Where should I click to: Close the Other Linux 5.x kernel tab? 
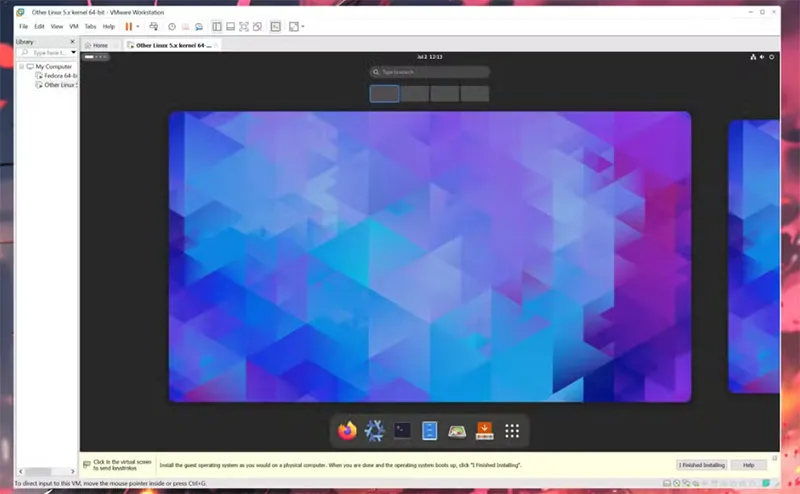[216, 45]
